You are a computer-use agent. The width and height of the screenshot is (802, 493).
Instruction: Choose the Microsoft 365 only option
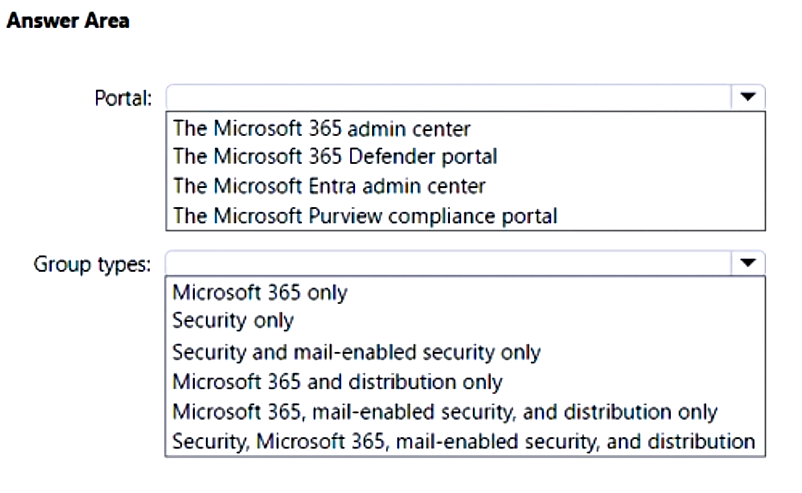(260, 293)
